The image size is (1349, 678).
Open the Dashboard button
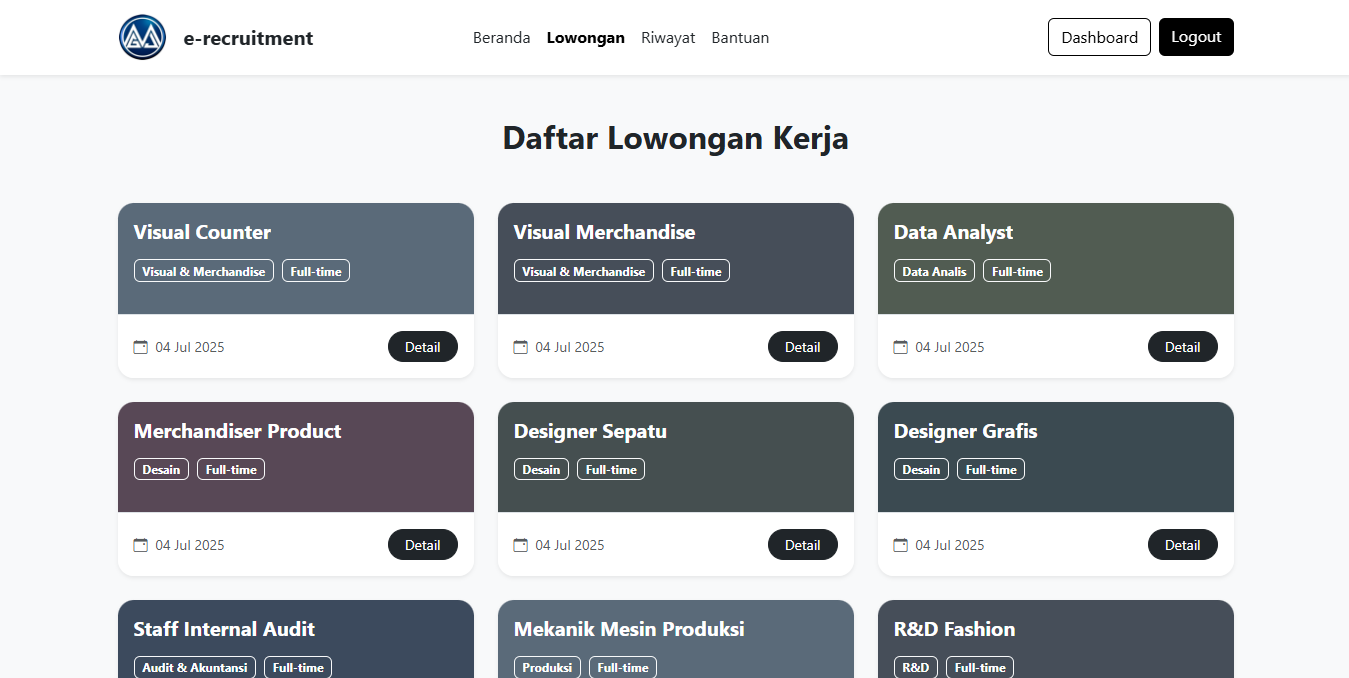click(1099, 37)
